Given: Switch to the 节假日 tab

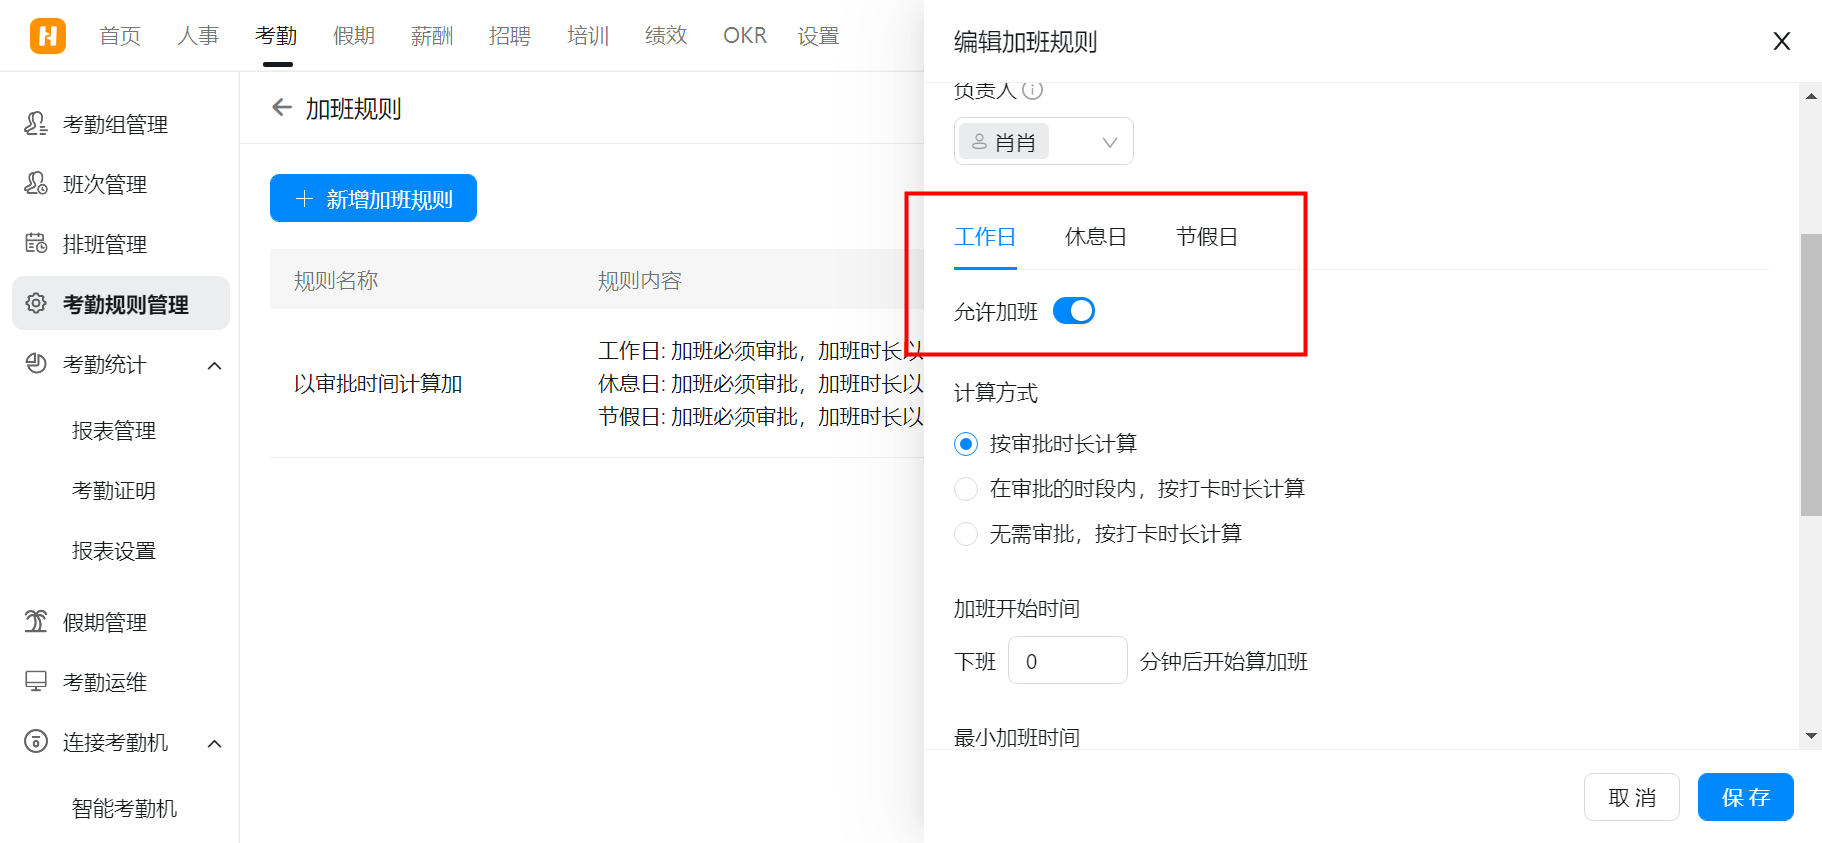Looking at the screenshot, I should point(1207,237).
